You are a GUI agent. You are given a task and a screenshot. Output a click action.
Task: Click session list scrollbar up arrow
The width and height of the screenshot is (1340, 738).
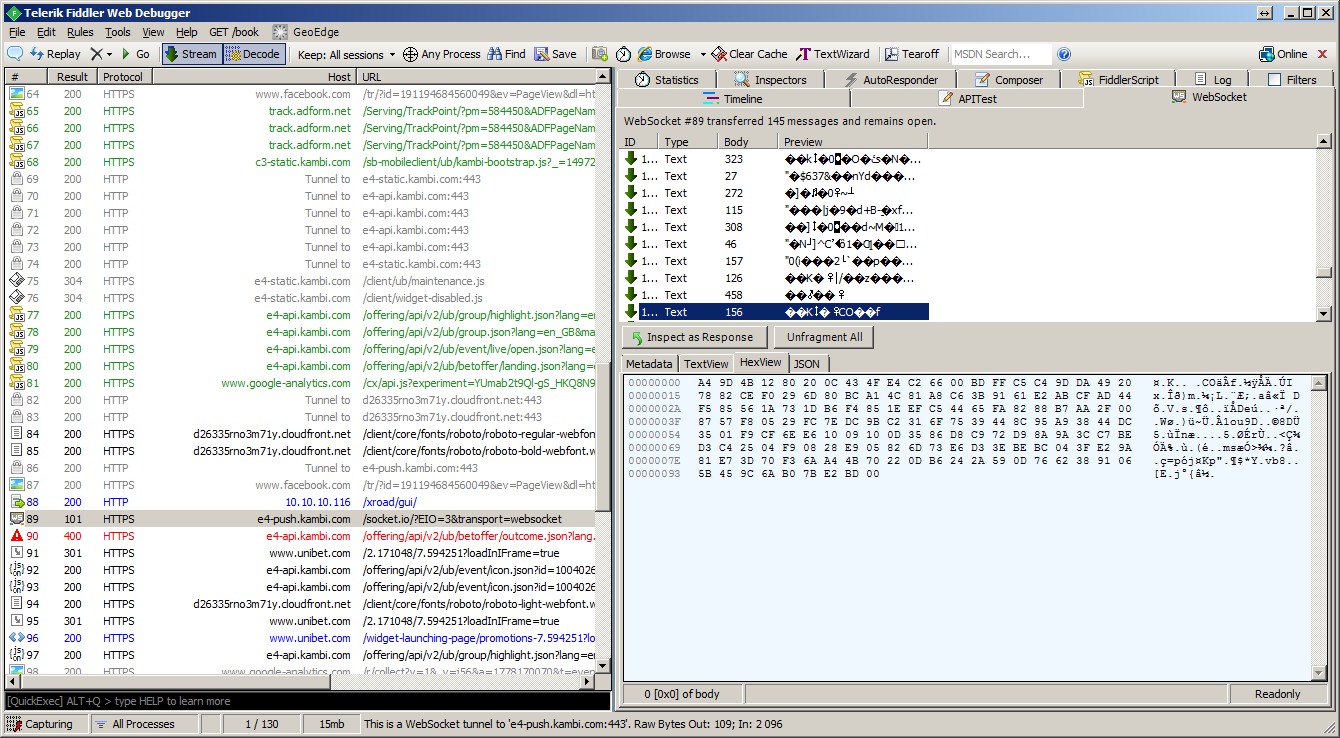tap(603, 77)
